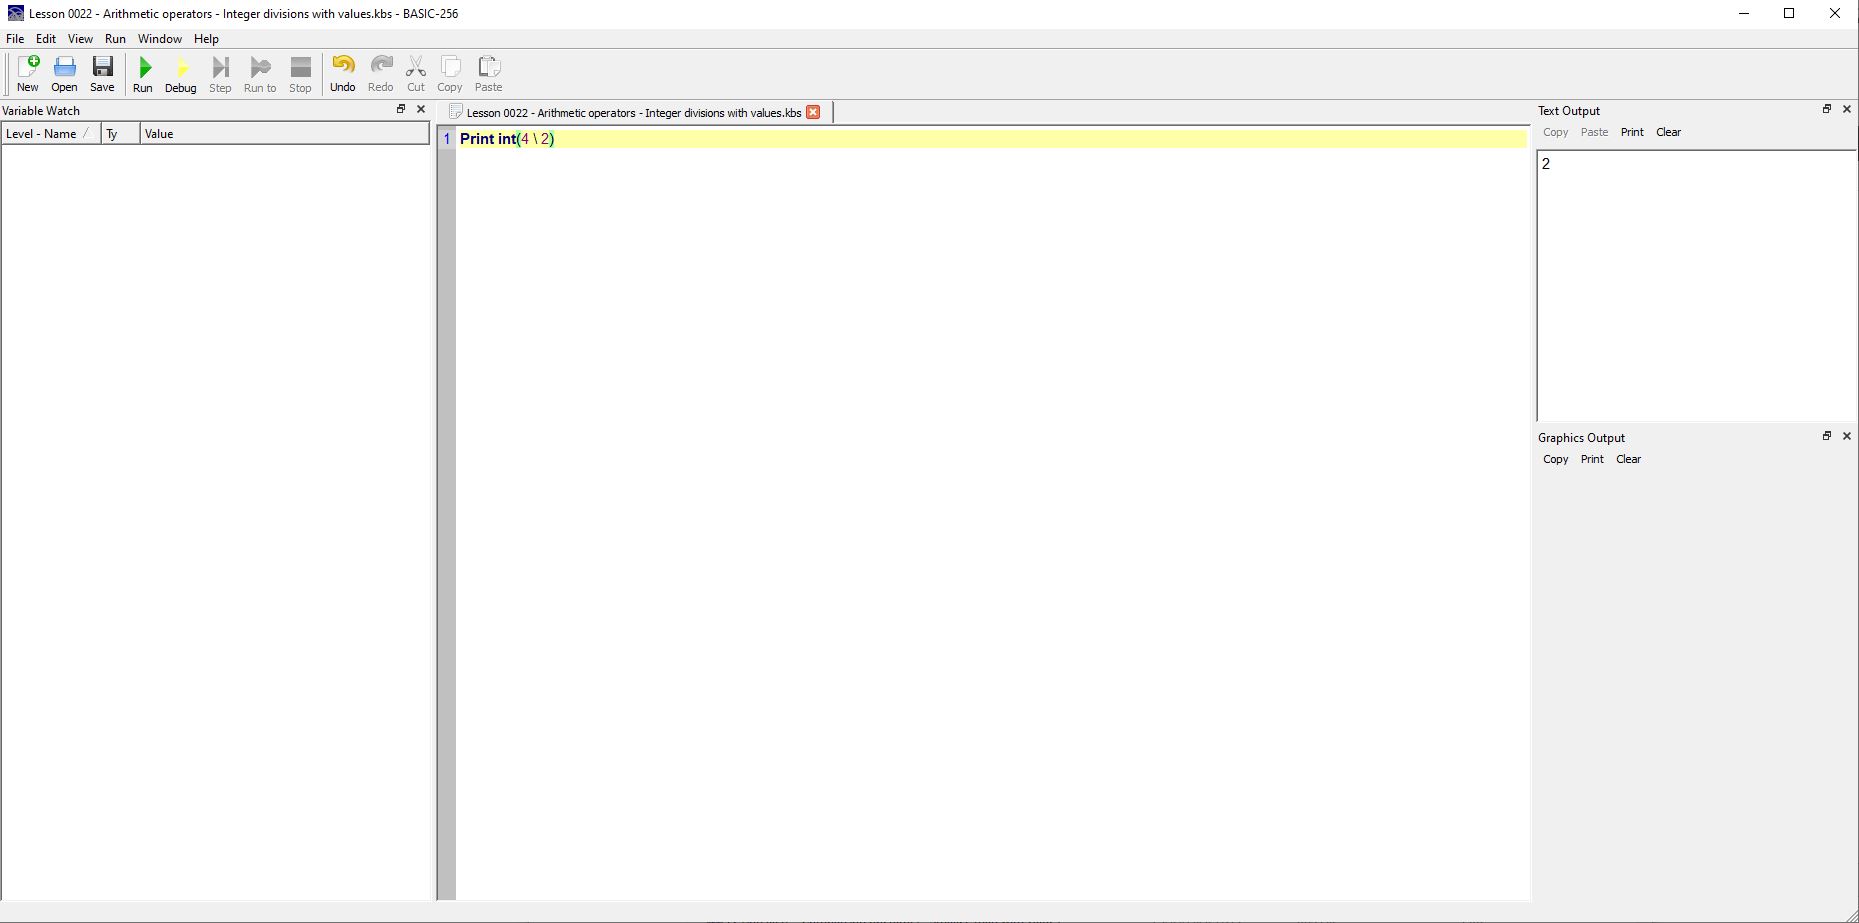Close the Variable Watch panel
1859x923 pixels.
pos(421,109)
